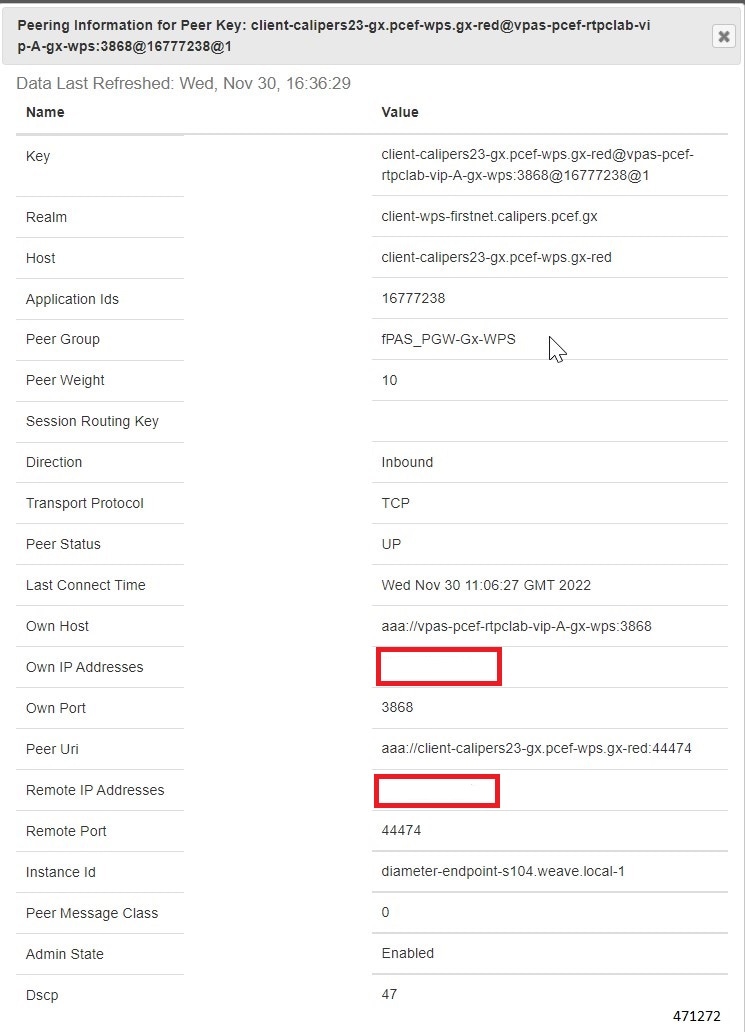This screenshot has height=1032, width=745.
Task: Click Transport Protocol value TCP
Action: tap(395, 503)
